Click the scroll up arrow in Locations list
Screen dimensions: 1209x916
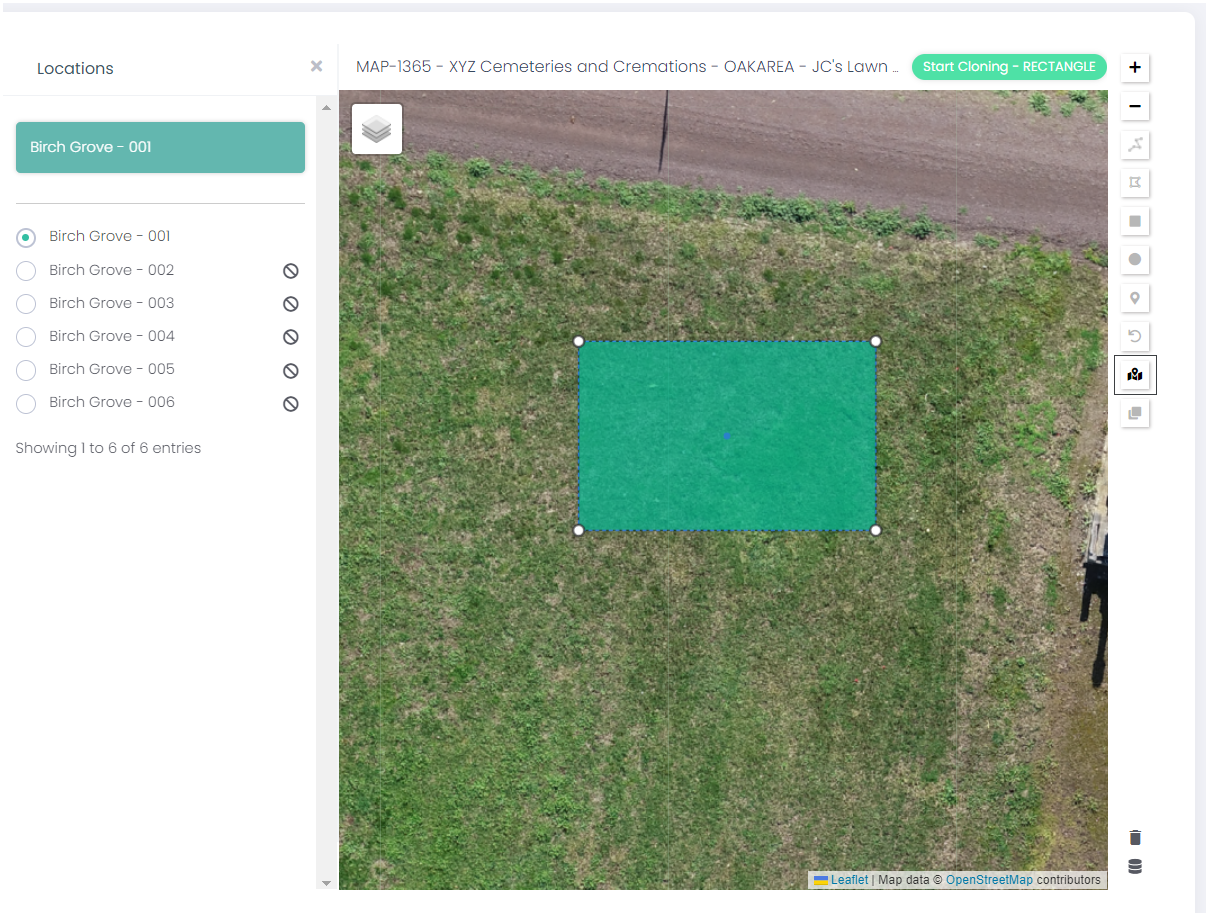point(326,106)
